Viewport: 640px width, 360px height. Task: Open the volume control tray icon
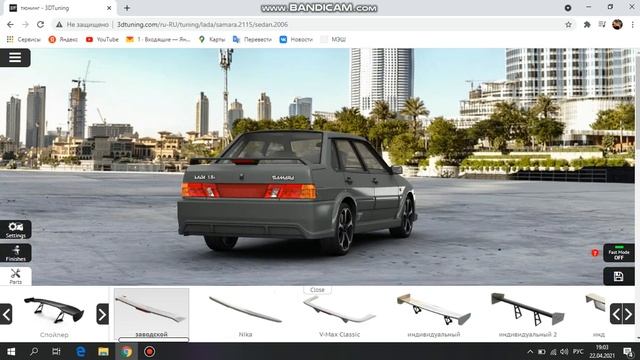pyautogui.click(x=564, y=351)
